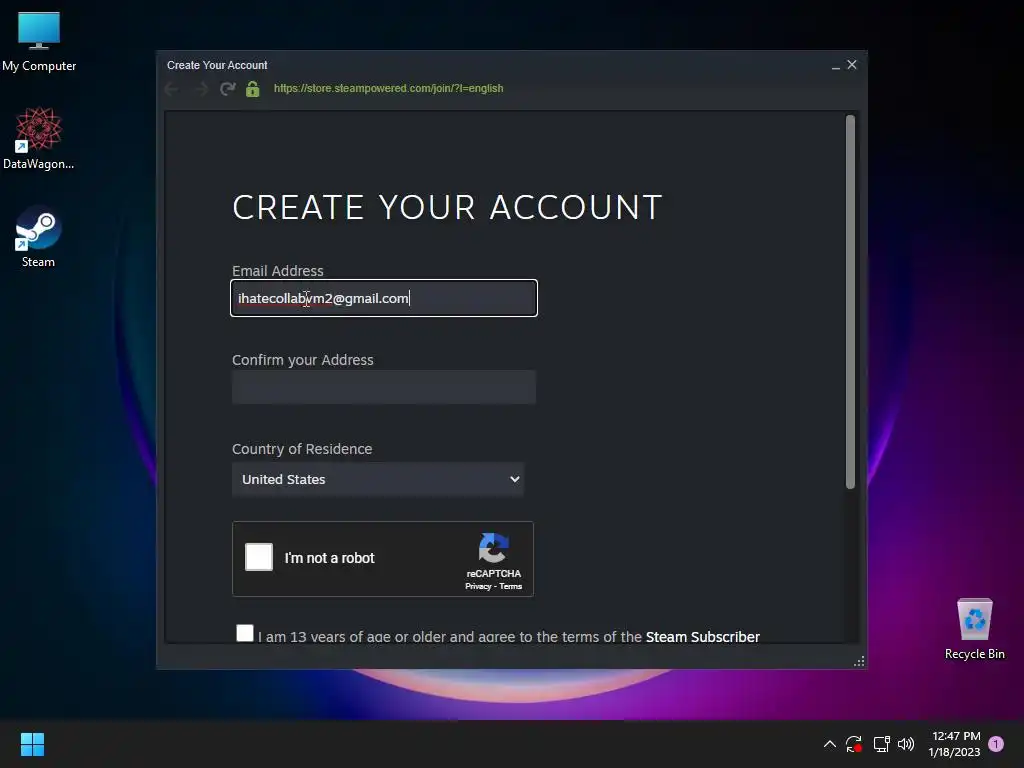This screenshot has height=768, width=1024.
Task: Click the store.steampowered.com URL text
Action: pyautogui.click(x=389, y=88)
